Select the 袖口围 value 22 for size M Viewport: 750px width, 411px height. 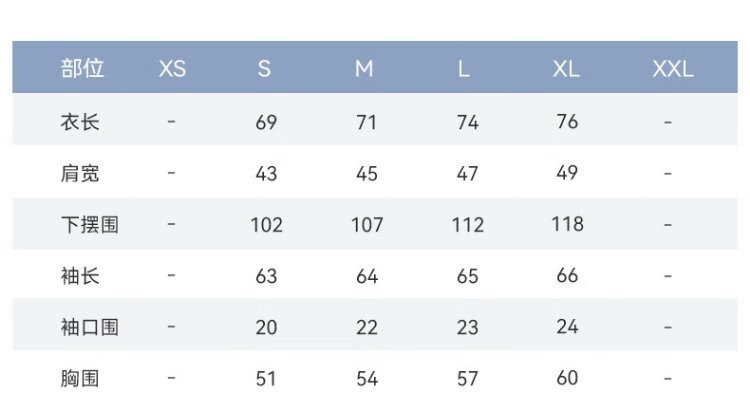[x=367, y=326]
